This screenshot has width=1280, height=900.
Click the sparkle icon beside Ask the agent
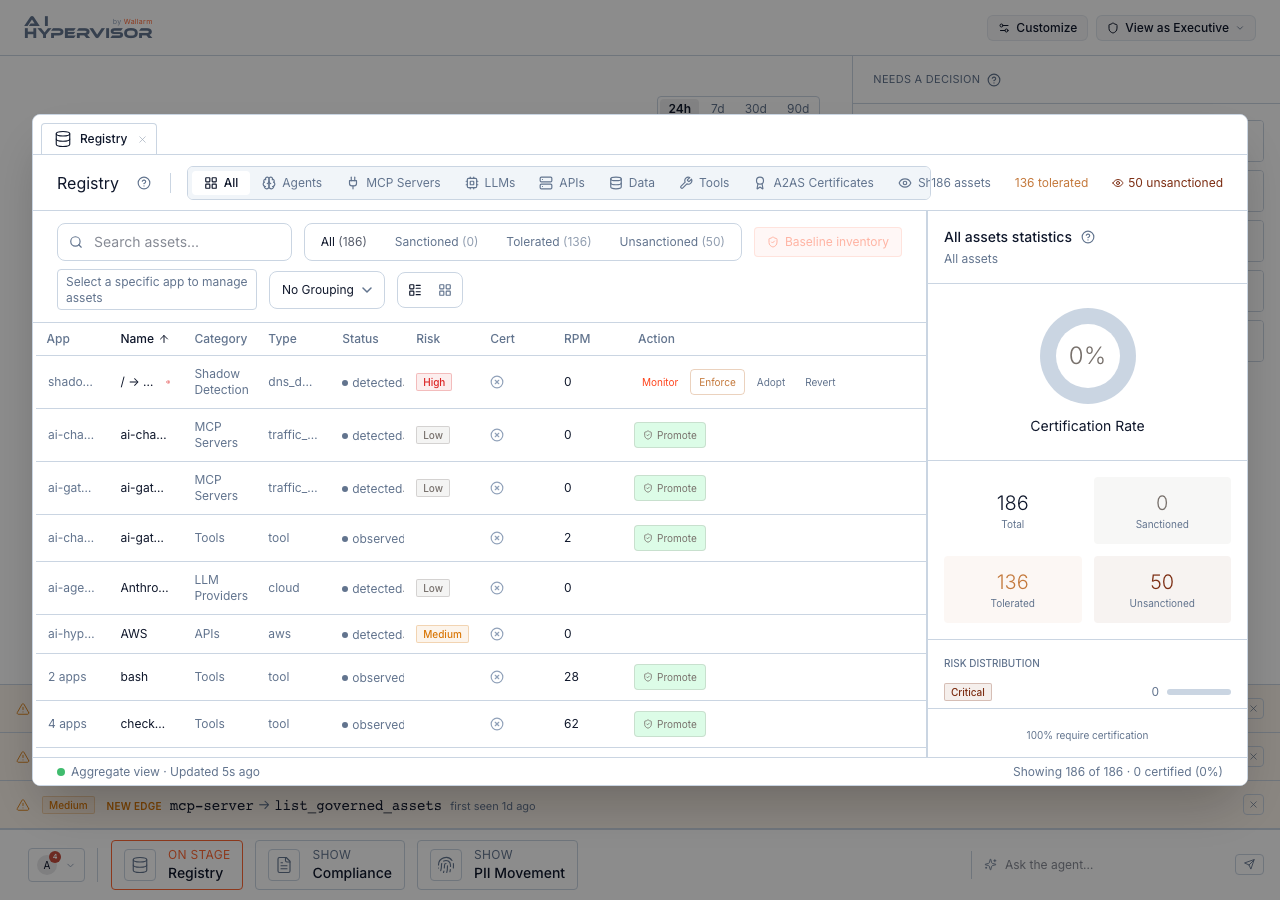click(990, 865)
